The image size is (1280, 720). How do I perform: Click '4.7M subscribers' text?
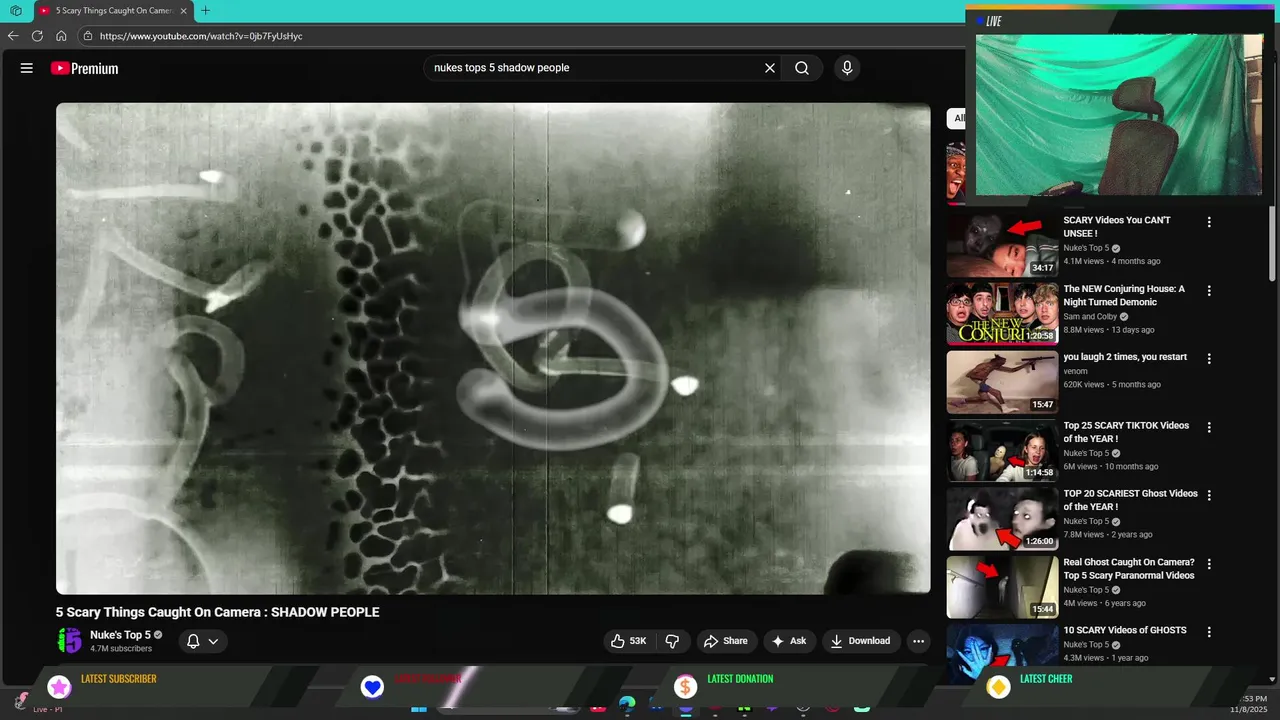[x=121, y=649]
